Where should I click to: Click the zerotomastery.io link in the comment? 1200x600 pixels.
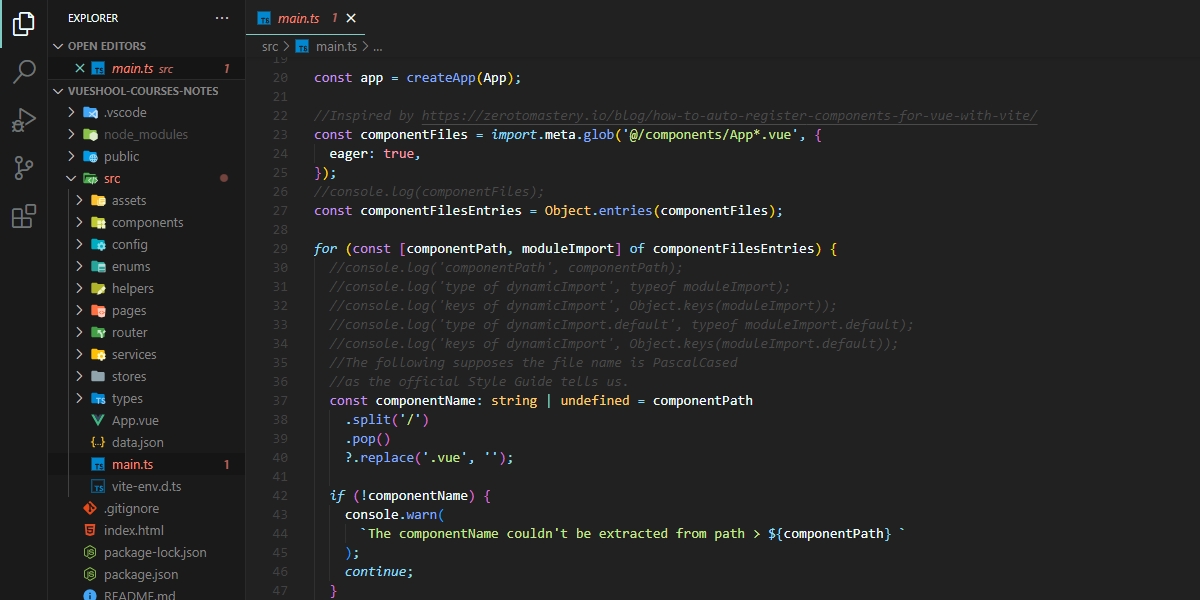tap(728, 116)
